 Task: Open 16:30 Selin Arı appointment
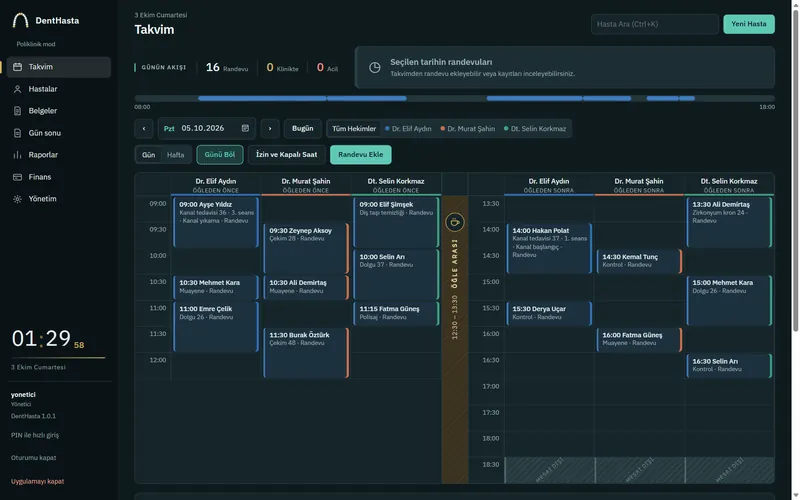click(x=729, y=366)
